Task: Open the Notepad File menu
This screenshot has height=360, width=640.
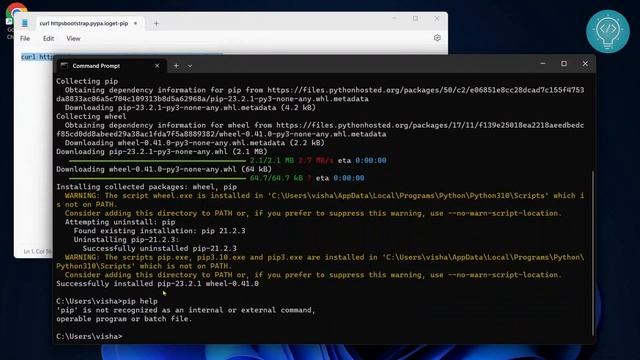Action: point(25,38)
